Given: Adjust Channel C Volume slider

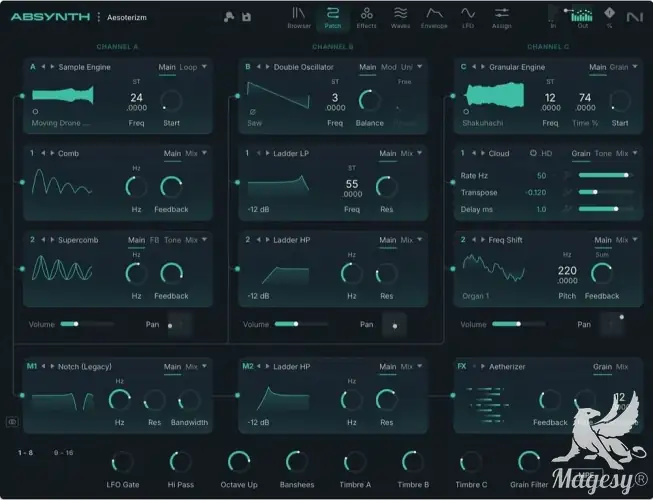Looking at the screenshot, I should [x=518, y=324].
